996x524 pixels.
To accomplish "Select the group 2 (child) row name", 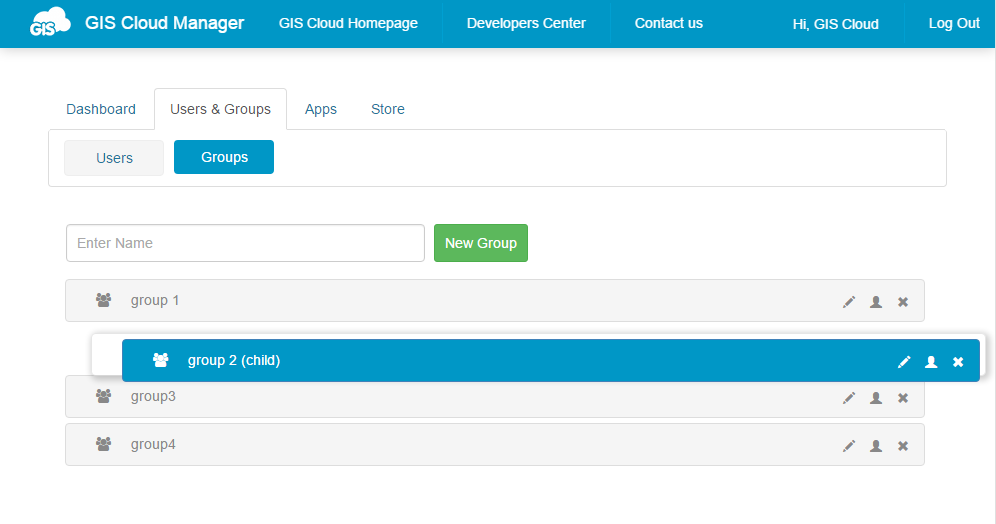I will coord(234,360).
